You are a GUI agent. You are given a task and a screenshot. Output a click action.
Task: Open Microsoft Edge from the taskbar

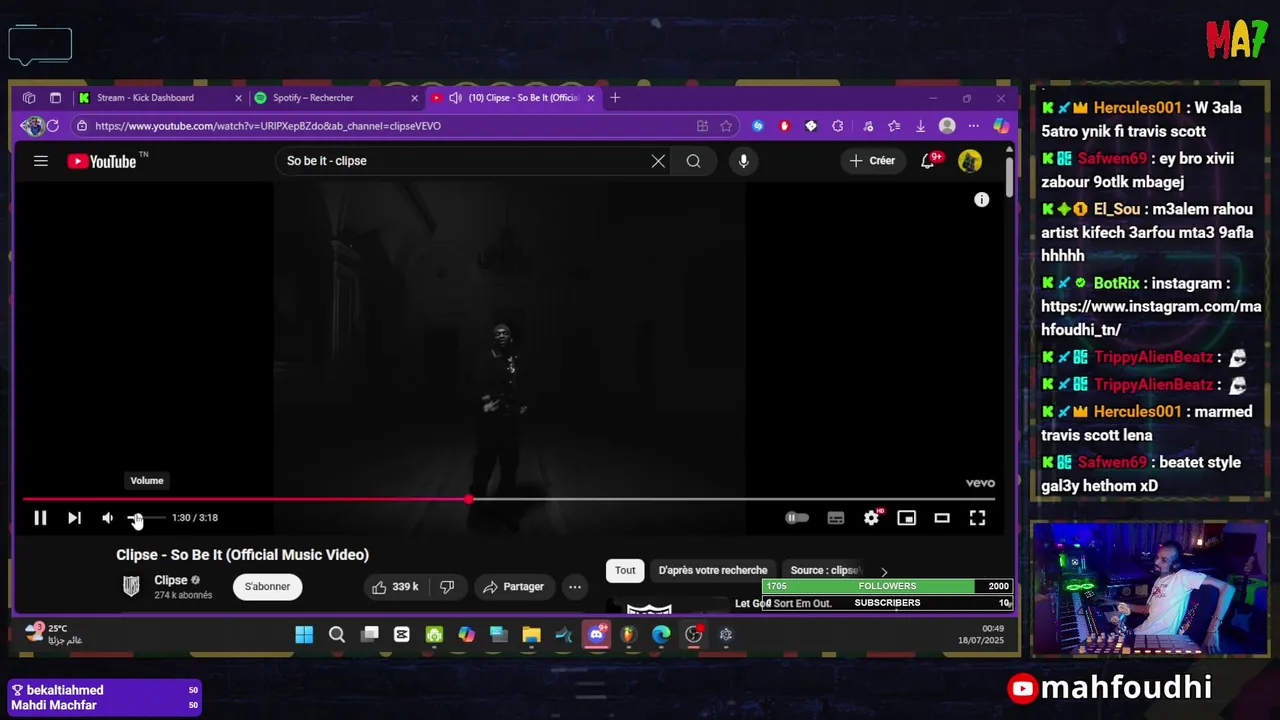(x=661, y=635)
